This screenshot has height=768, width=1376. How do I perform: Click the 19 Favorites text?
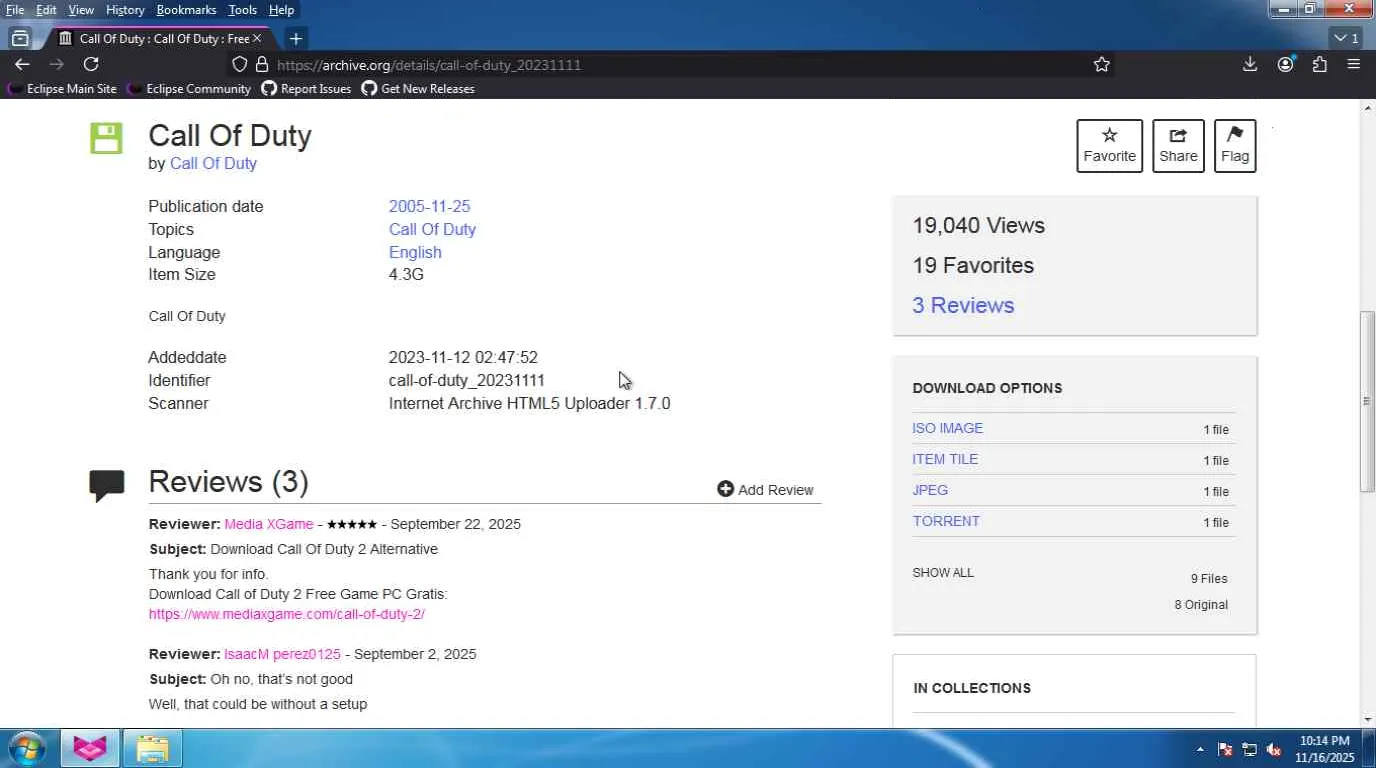tap(973, 265)
